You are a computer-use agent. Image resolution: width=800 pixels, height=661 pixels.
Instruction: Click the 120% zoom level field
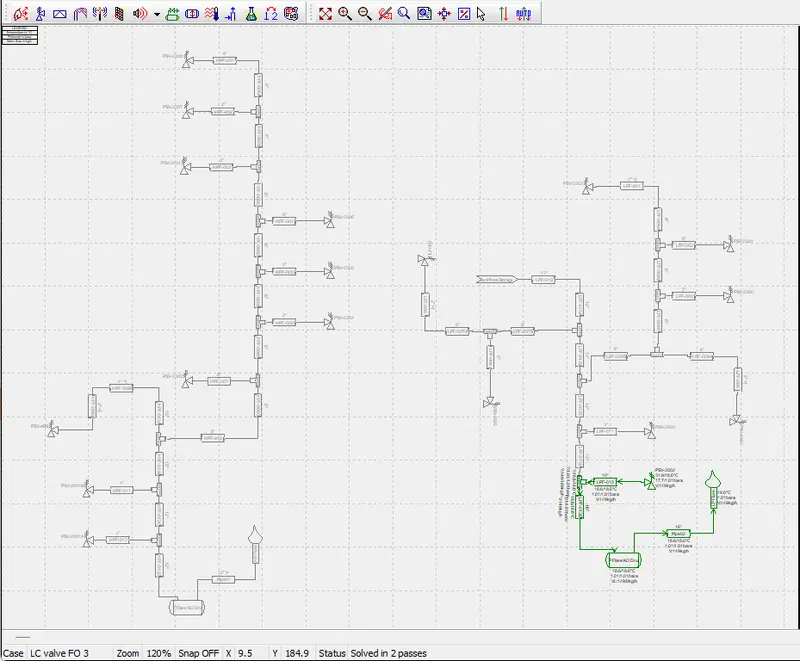159,653
